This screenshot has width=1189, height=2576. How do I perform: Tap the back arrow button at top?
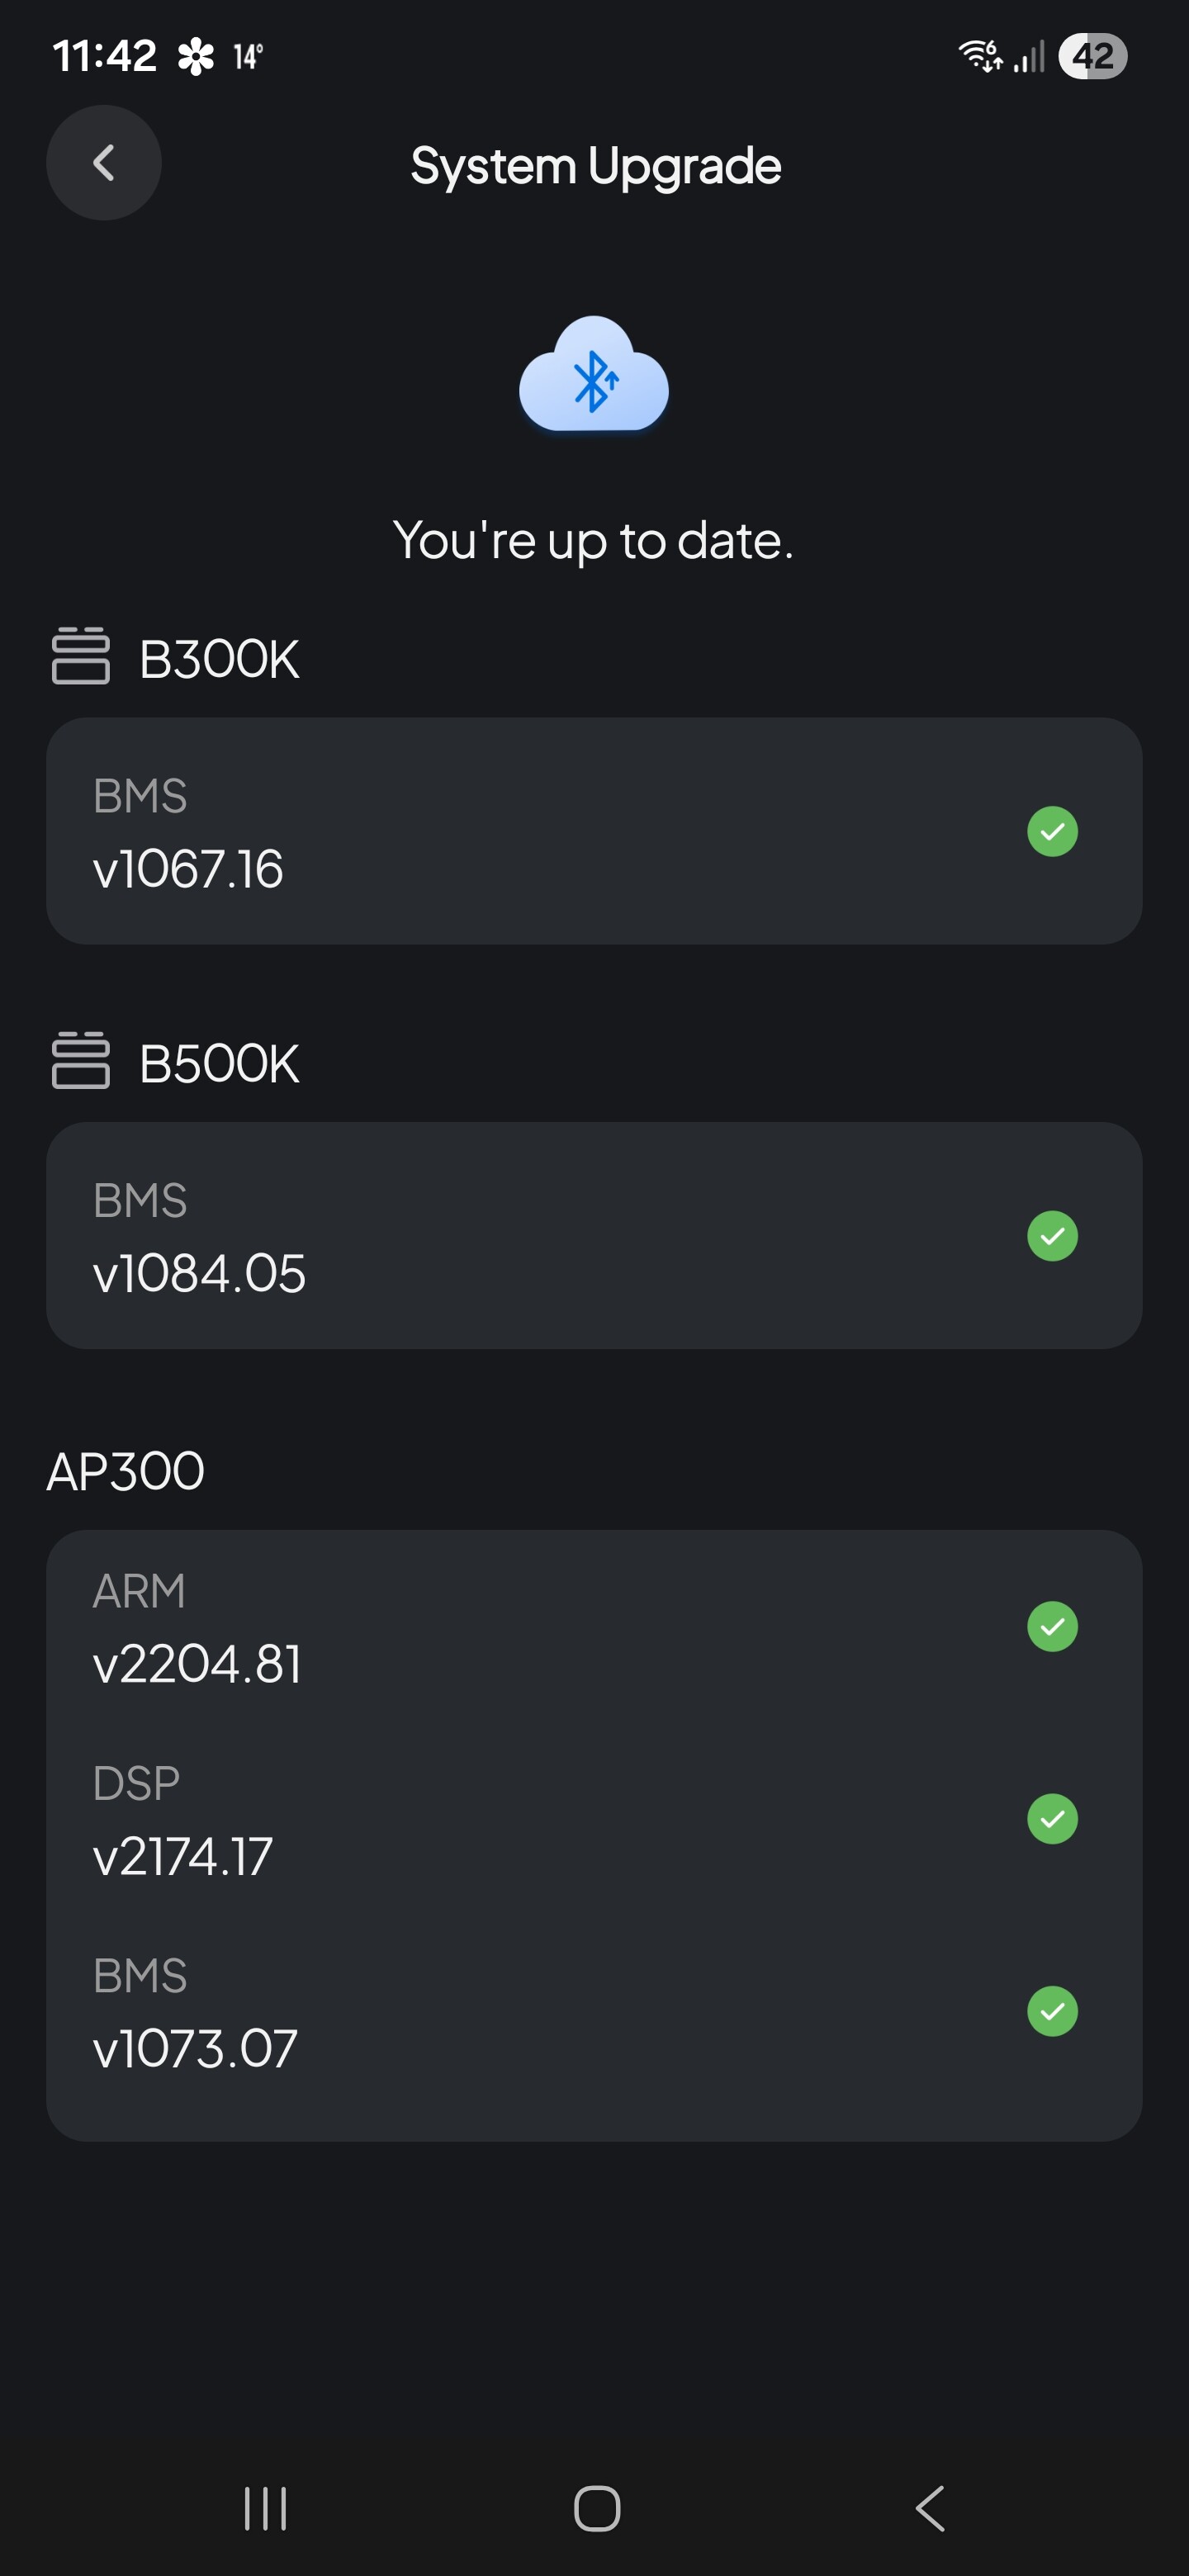pyautogui.click(x=104, y=163)
